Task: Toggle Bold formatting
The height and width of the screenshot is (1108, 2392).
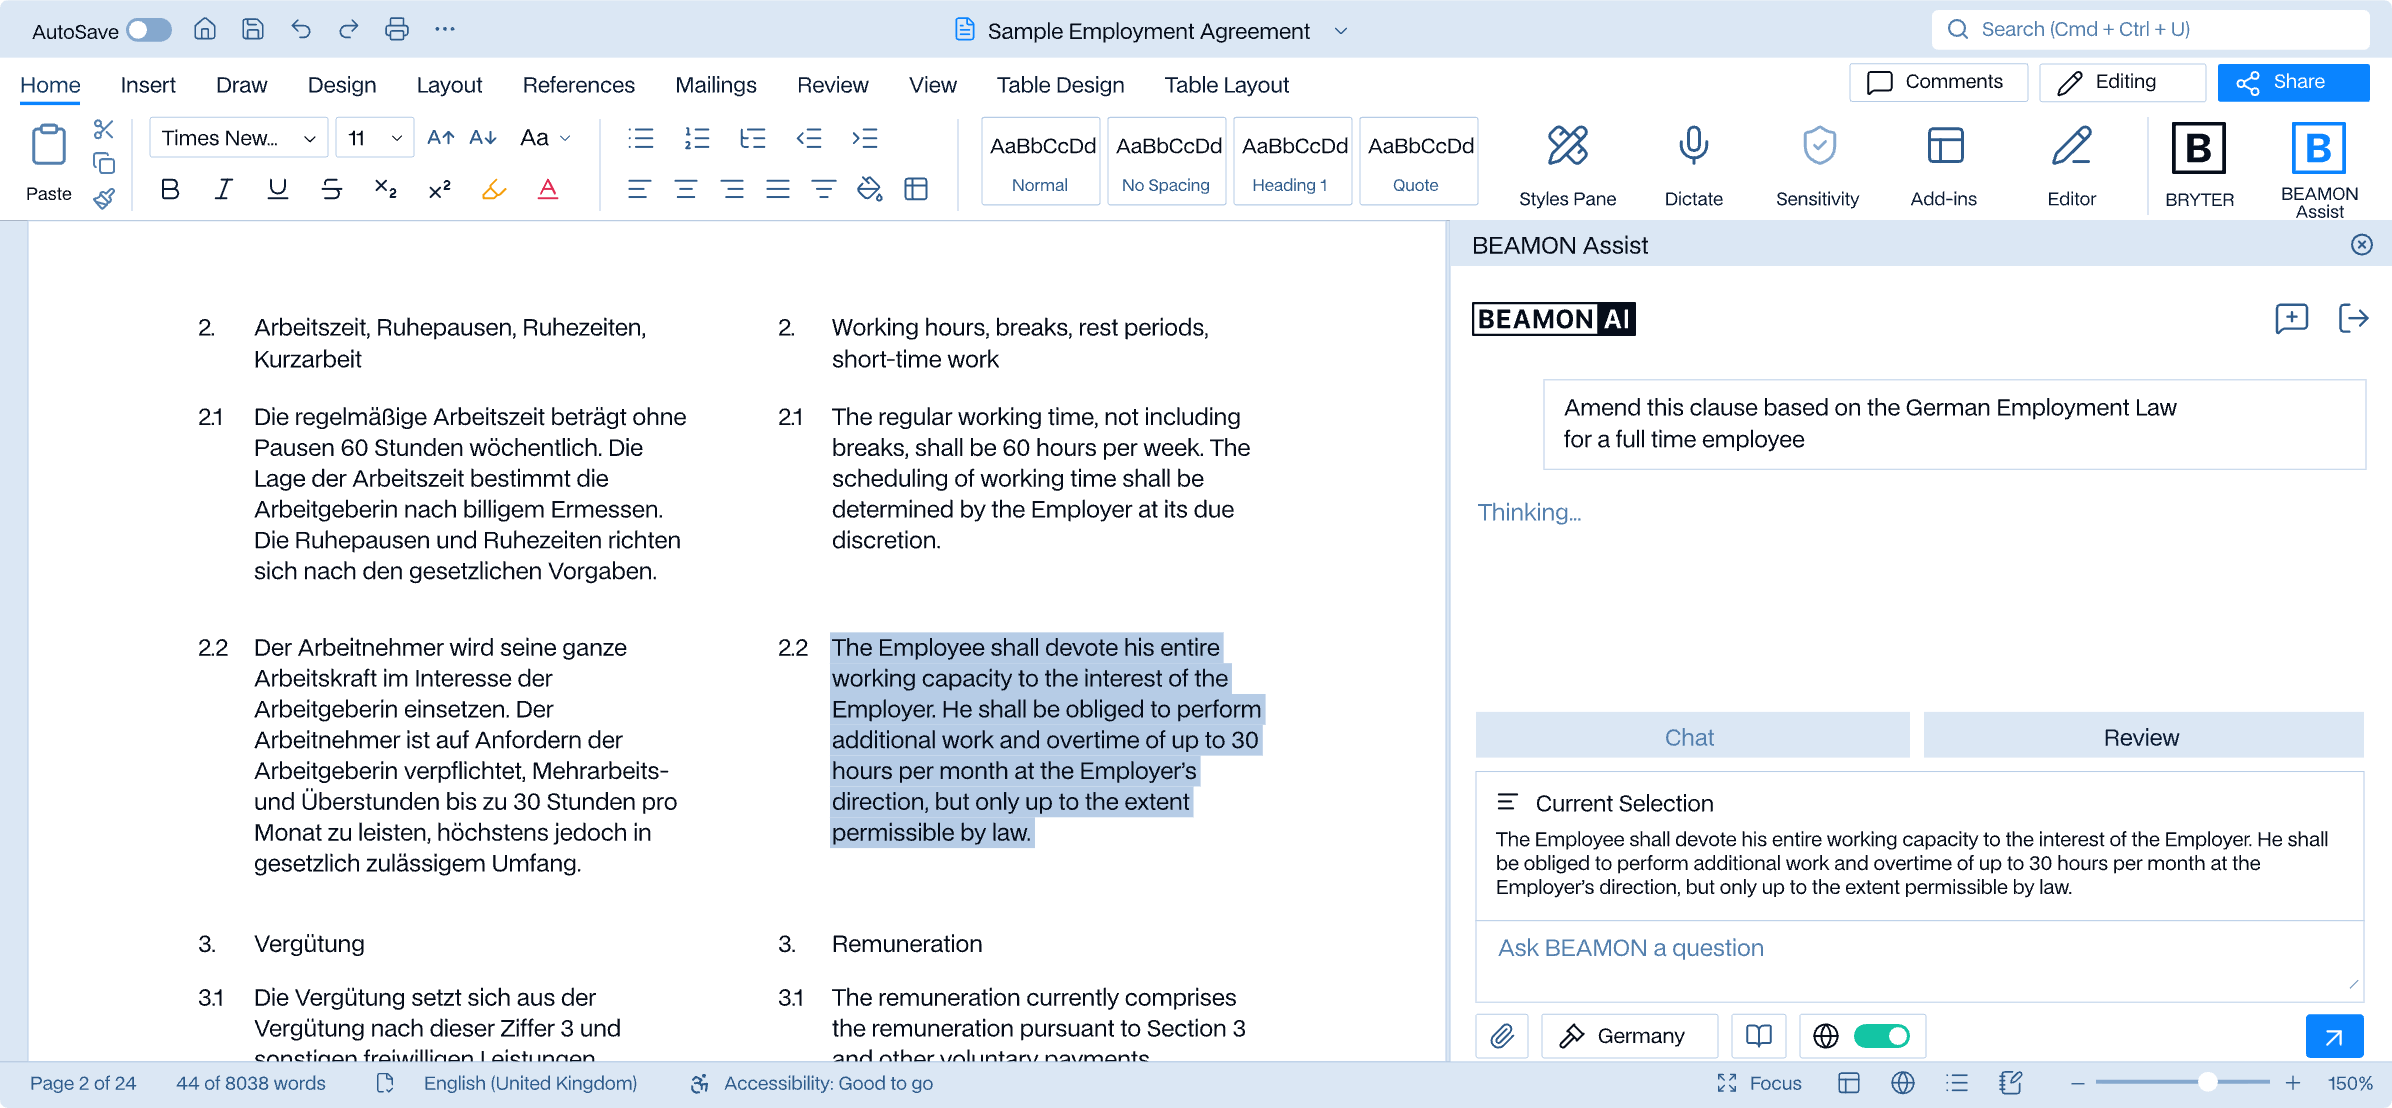Action: pos(170,189)
